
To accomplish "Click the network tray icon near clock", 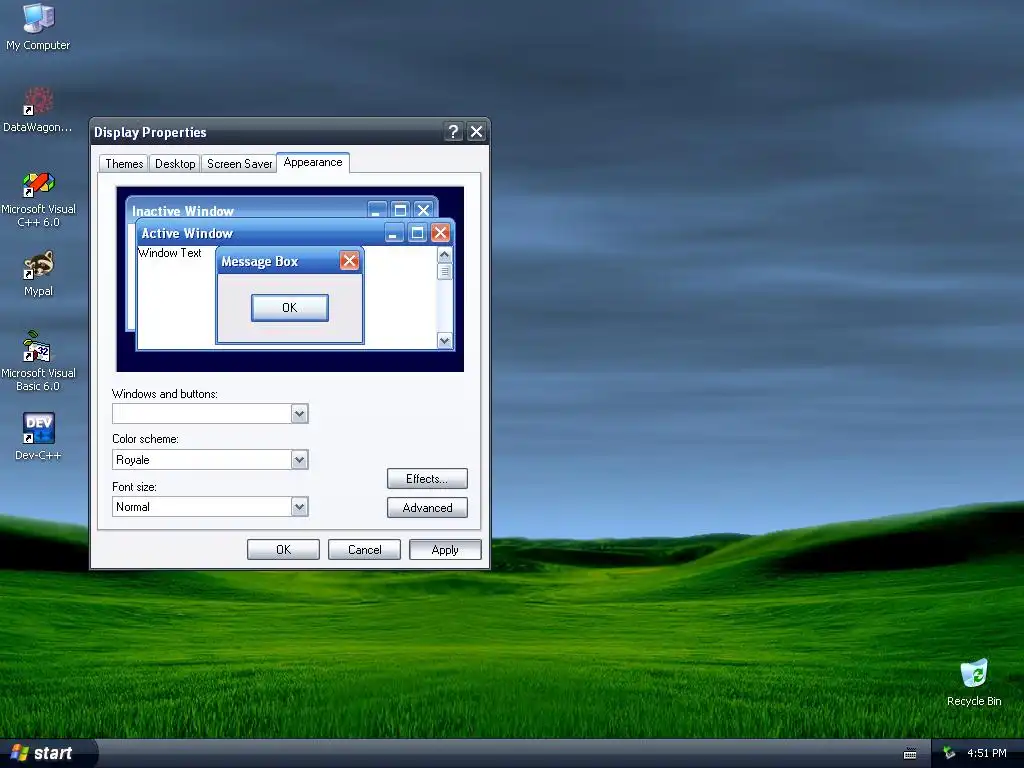I will pos(949,753).
